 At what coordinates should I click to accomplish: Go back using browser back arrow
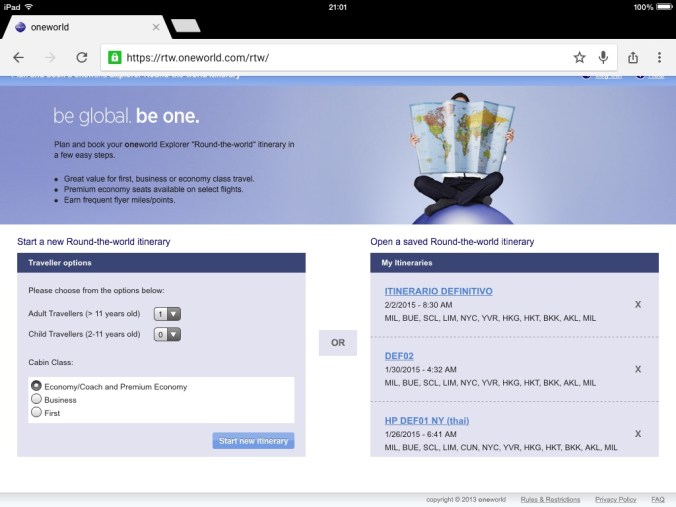[x=18, y=57]
